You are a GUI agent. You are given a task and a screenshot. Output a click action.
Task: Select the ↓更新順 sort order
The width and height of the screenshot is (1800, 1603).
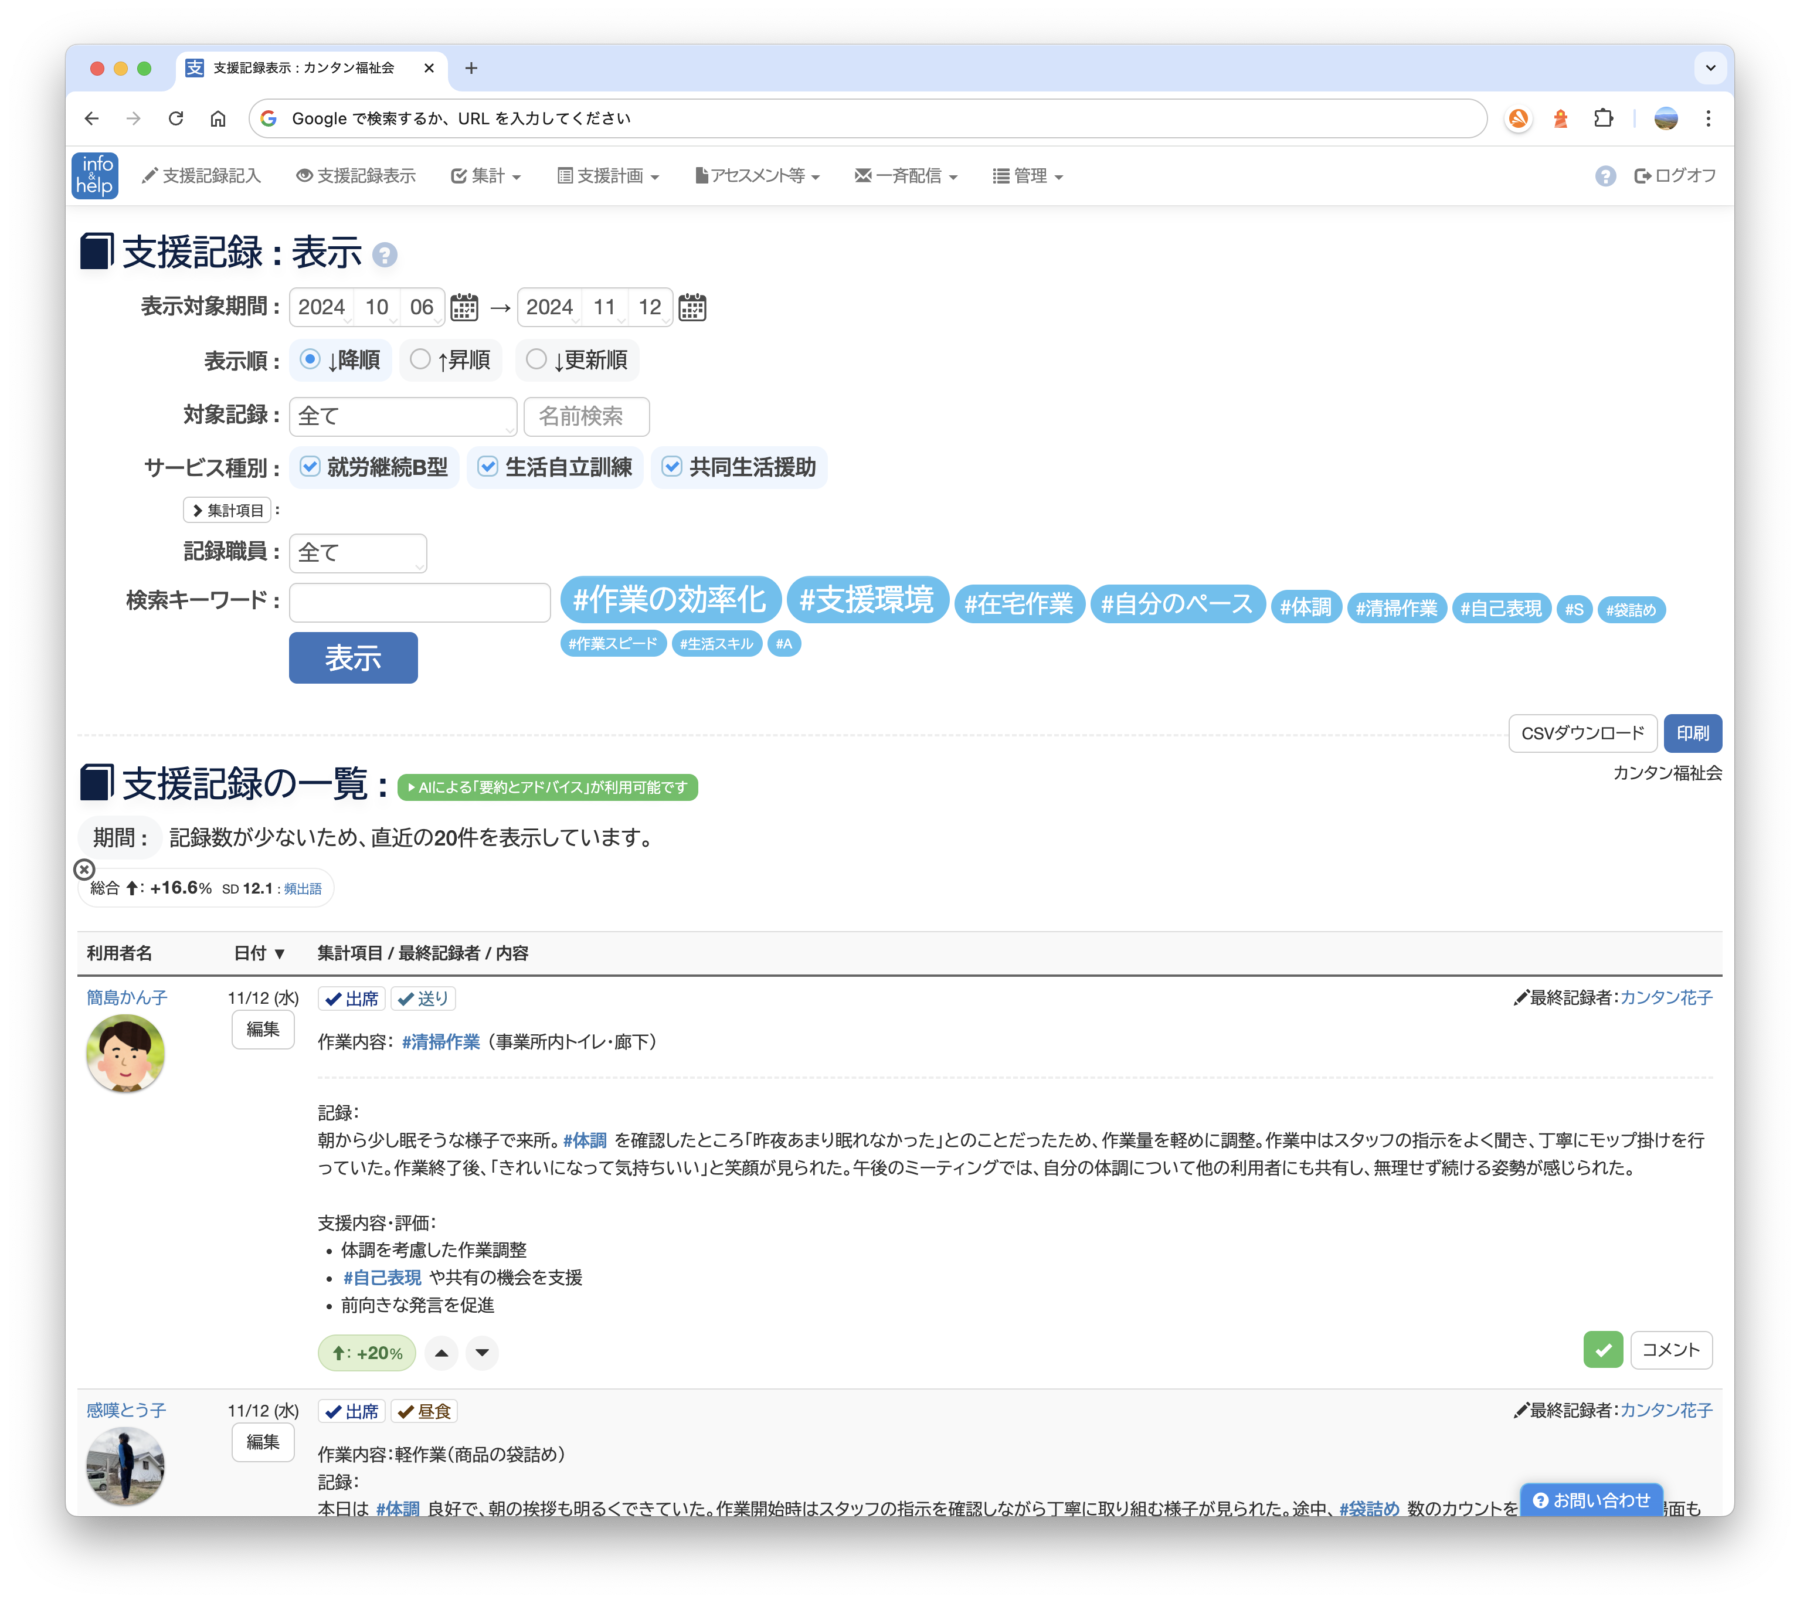(x=537, y=359)
